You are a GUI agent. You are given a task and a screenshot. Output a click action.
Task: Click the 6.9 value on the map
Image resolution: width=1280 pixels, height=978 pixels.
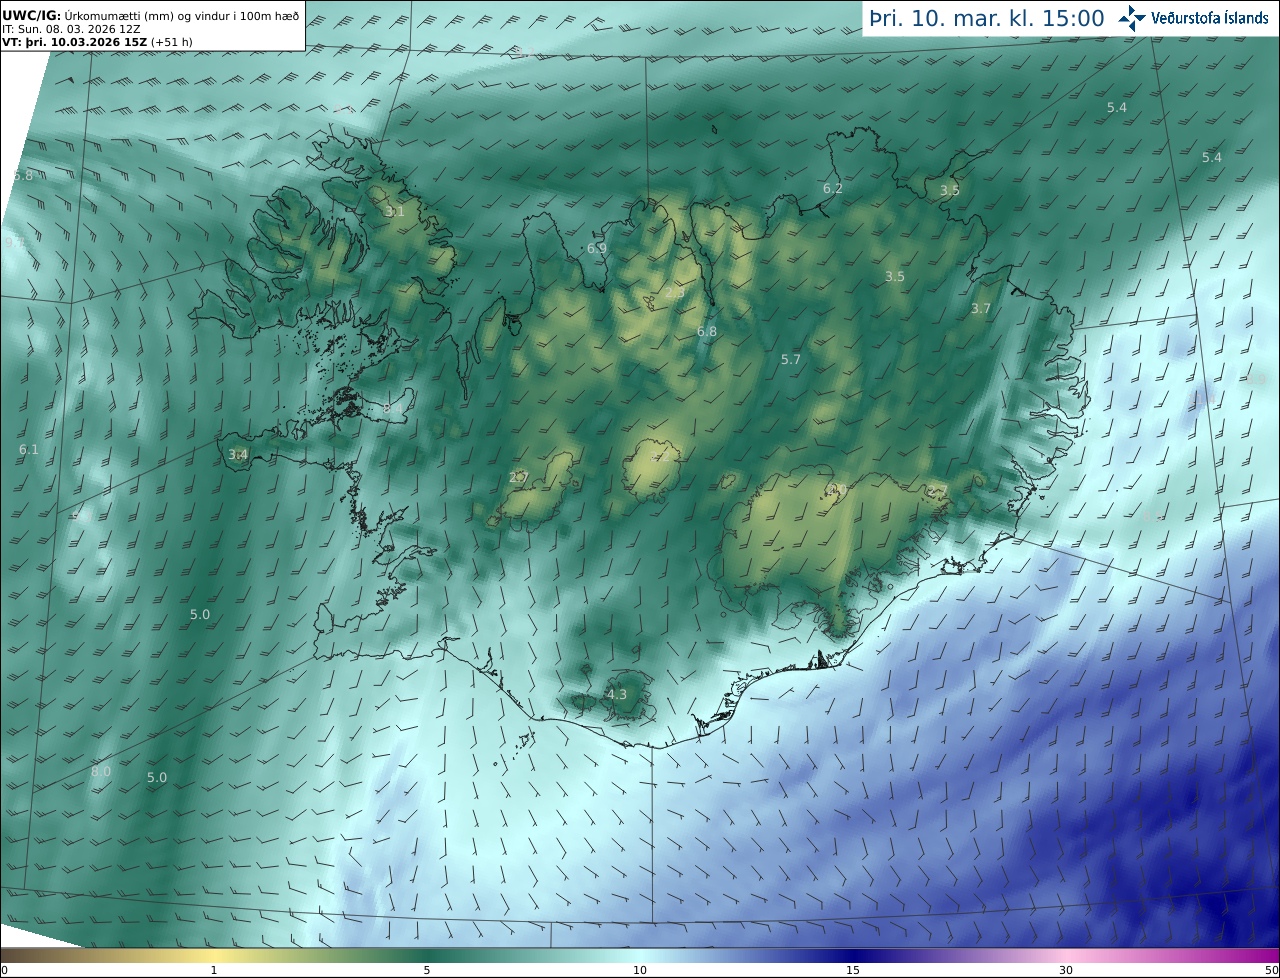coord(597,248)
